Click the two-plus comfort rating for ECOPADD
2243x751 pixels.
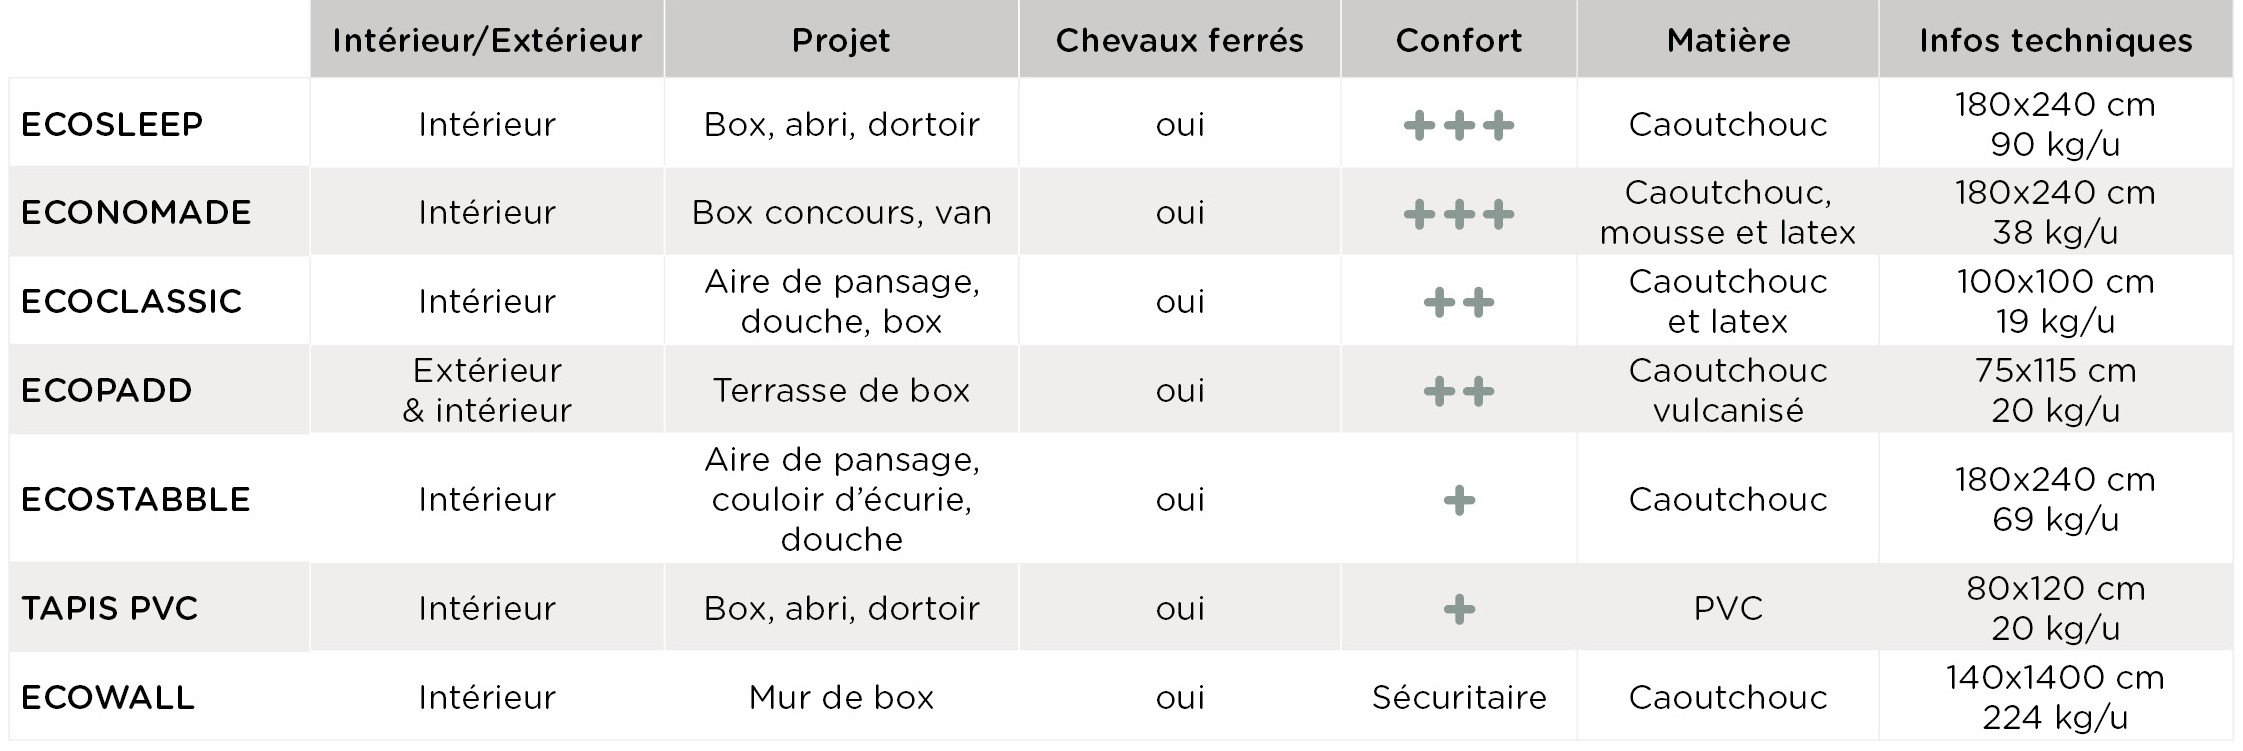tap(1458, 391)
